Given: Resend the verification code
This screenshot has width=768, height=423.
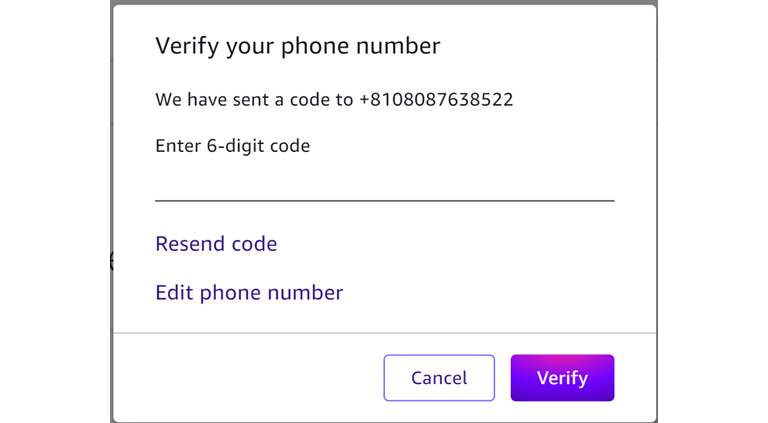Looking at the screenshot, I should click(216, 244).
